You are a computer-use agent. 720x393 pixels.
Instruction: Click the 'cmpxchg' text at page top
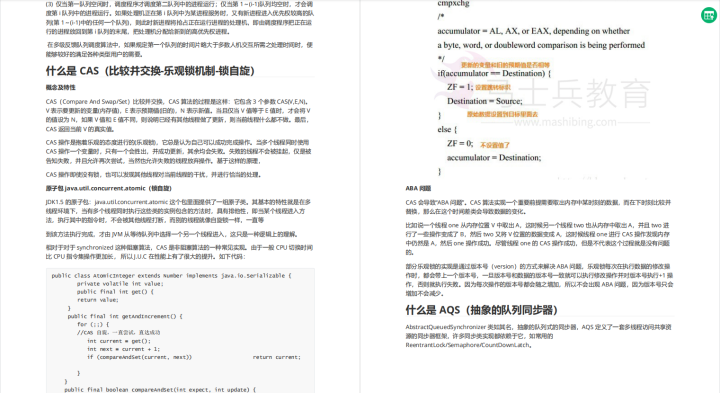tap(454, 4)
